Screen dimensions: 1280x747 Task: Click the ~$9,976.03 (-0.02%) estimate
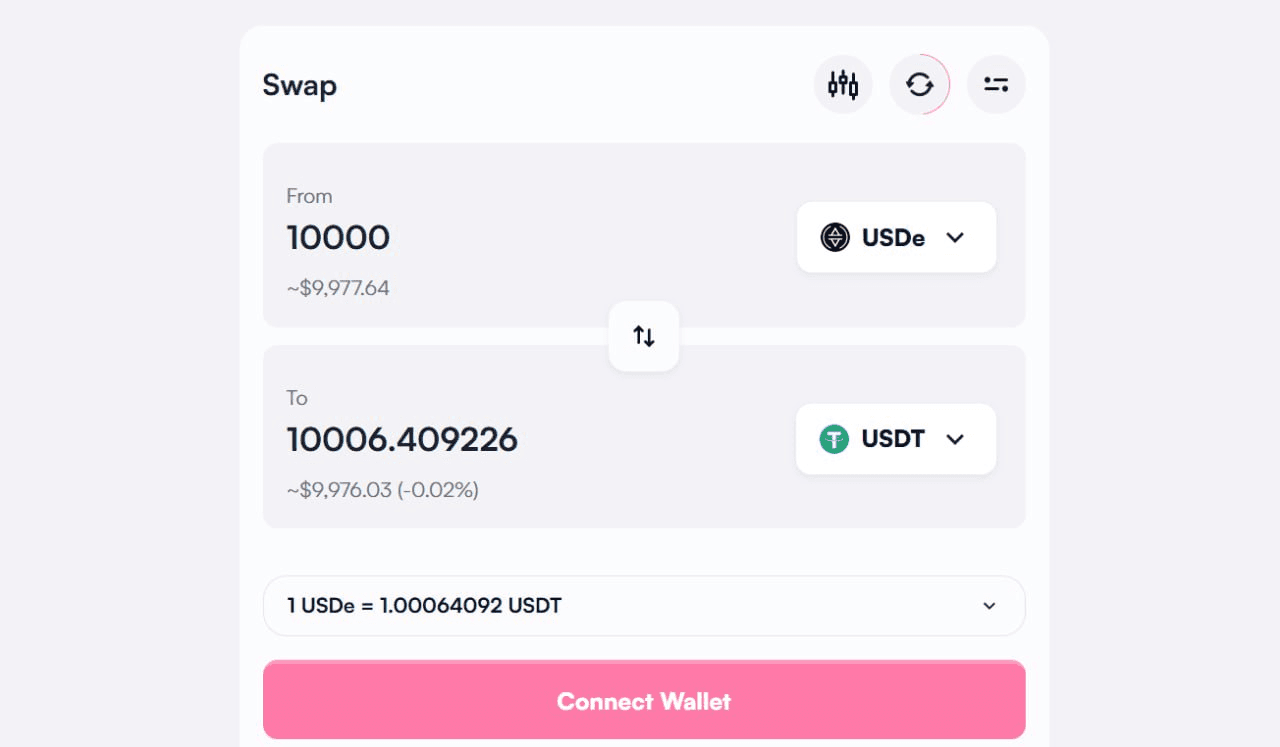(382, 490)
